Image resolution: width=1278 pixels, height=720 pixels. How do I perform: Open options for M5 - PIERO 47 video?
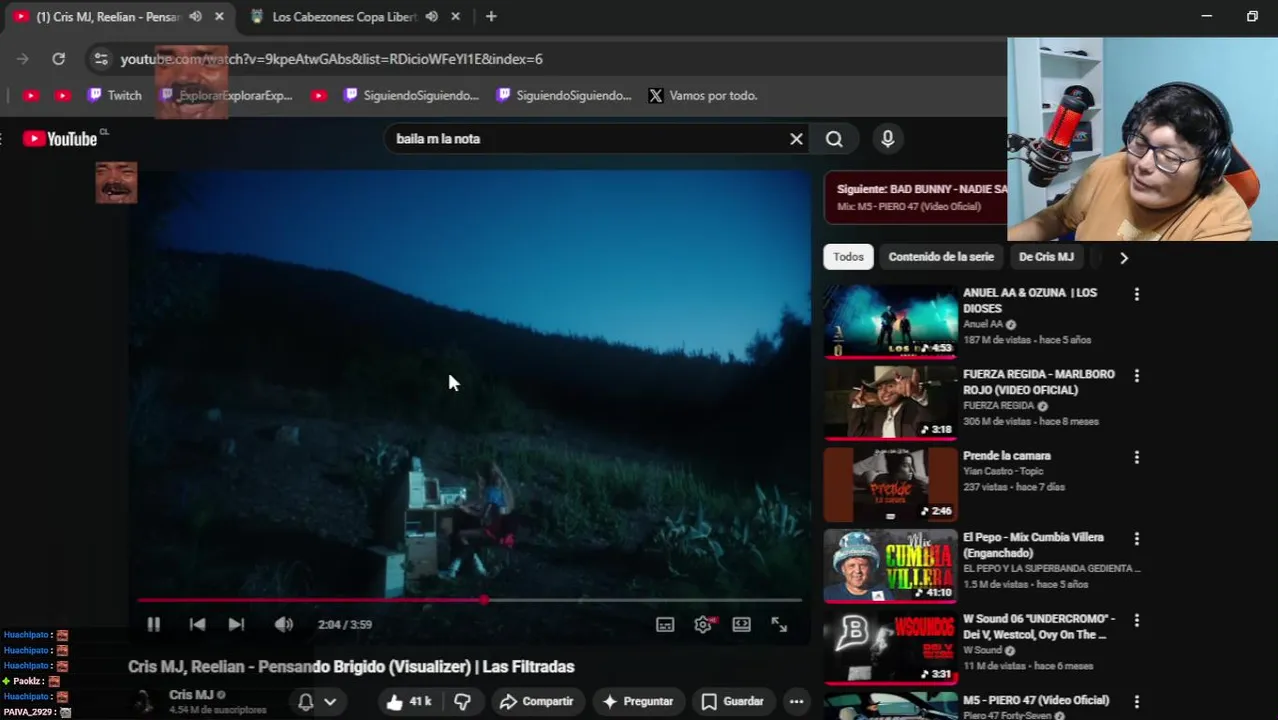(x=1136, y=701)
